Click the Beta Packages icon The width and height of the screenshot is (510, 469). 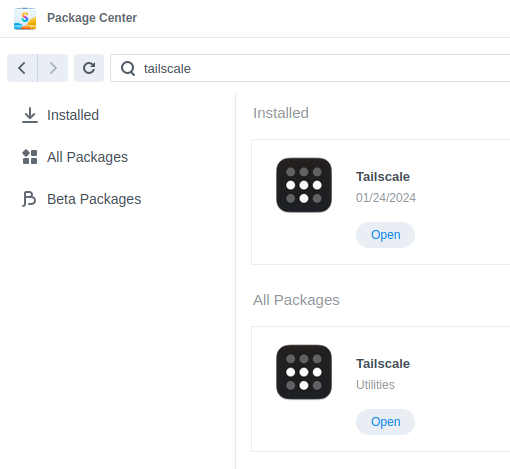point(29,199)
